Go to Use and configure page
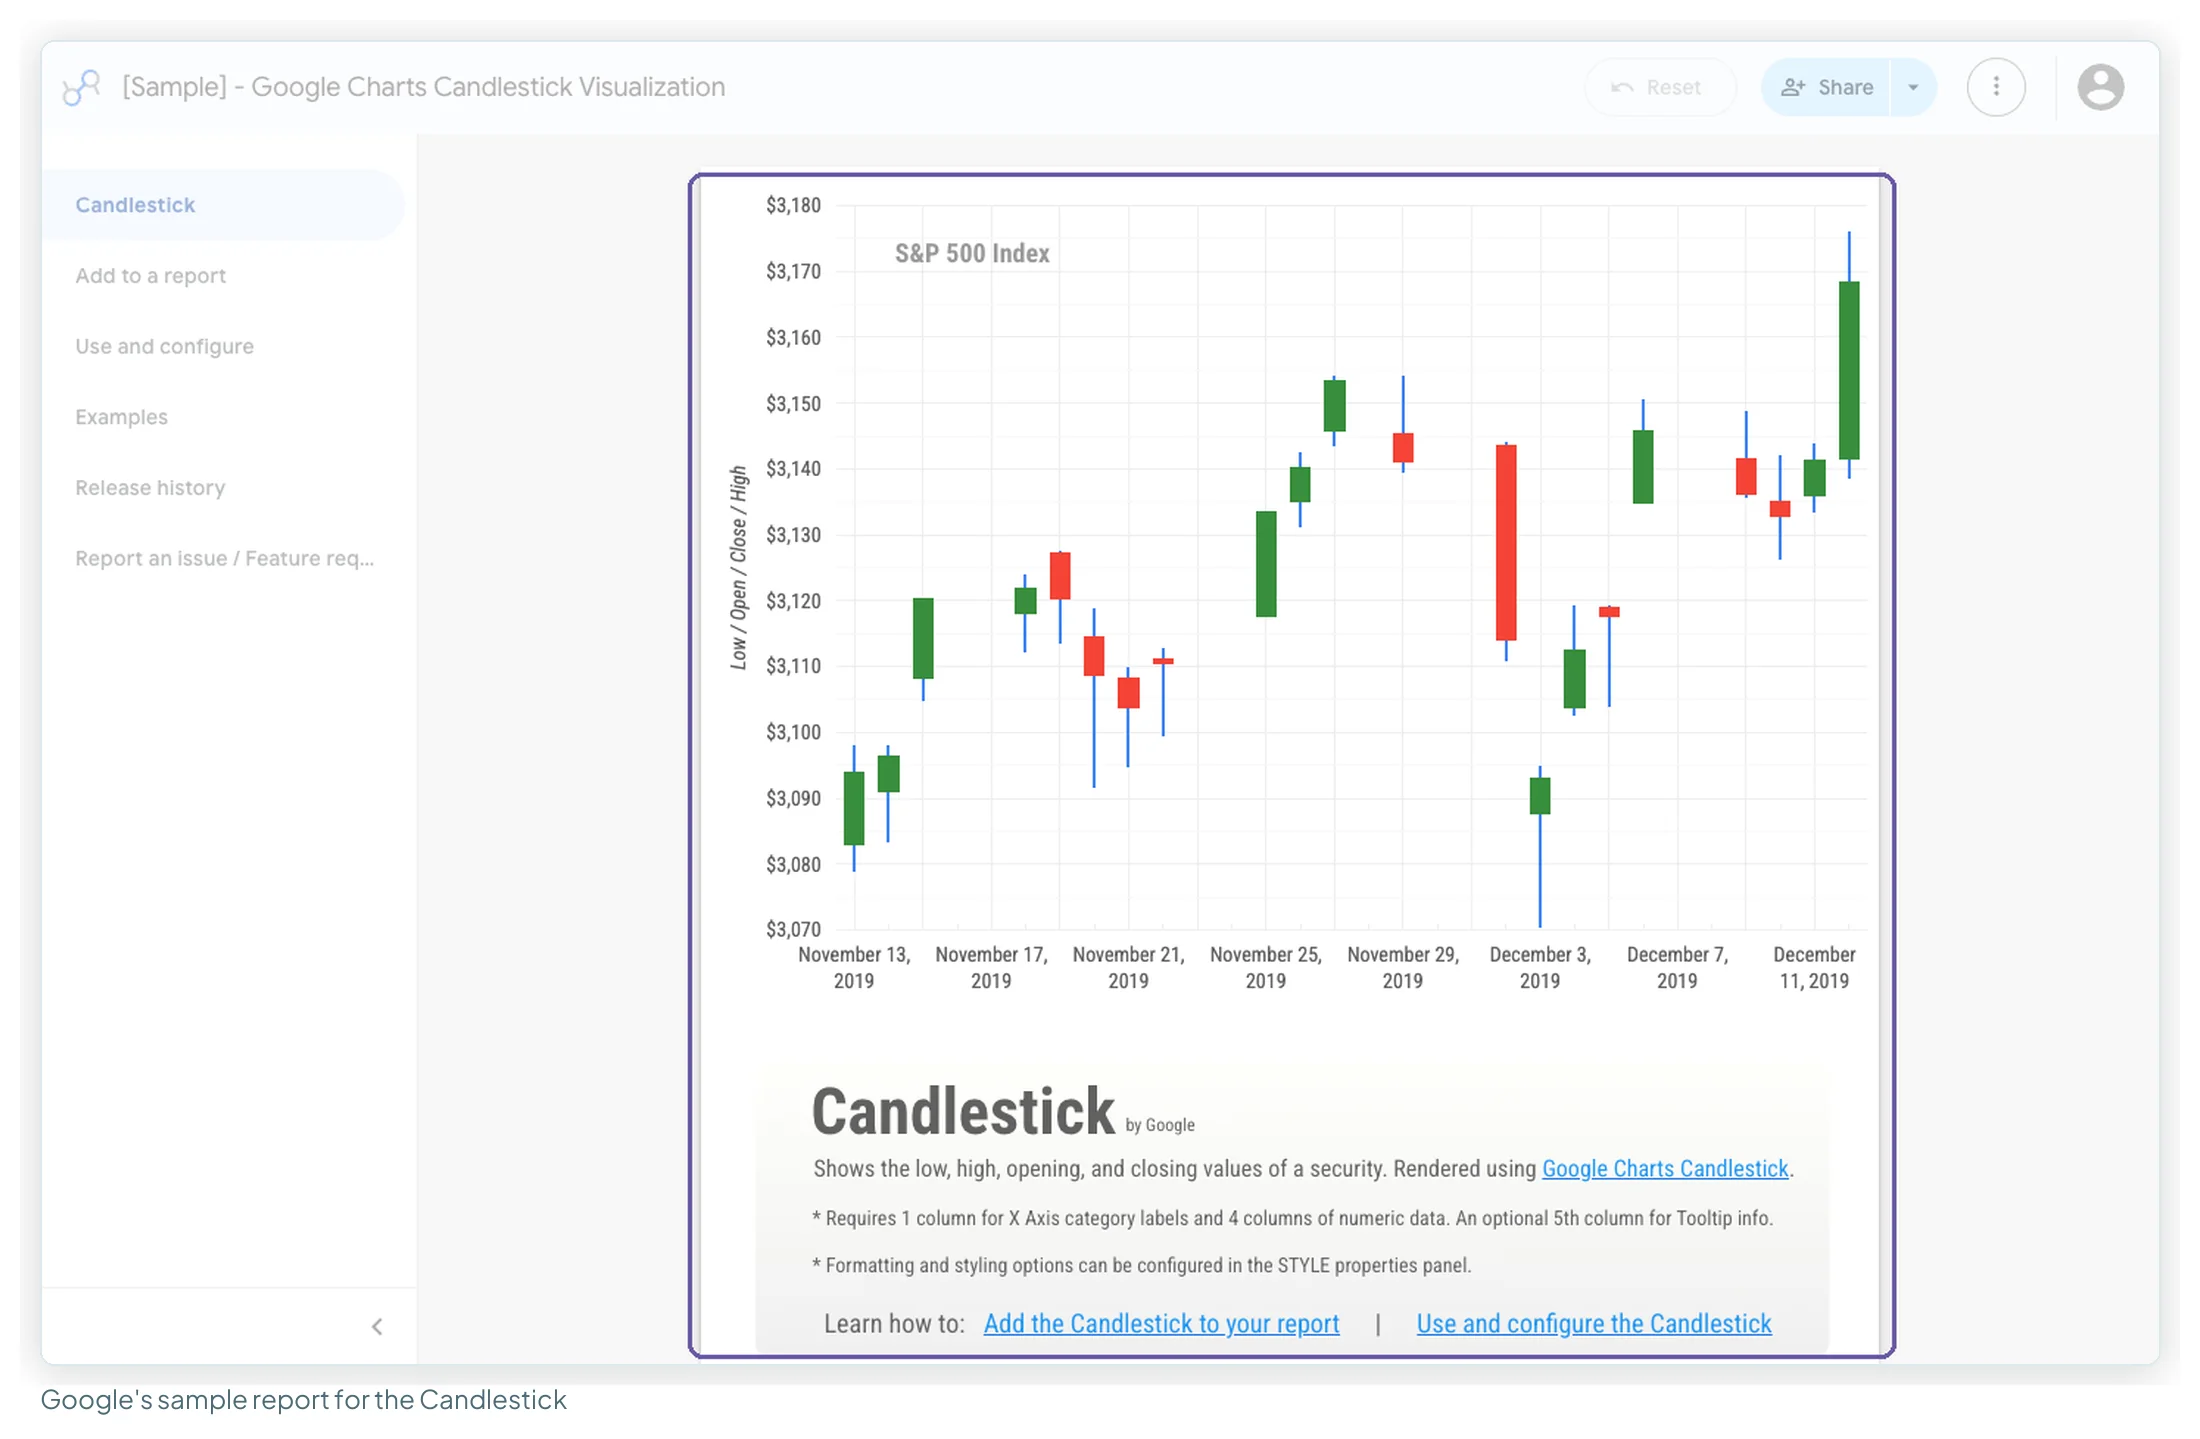The image size is (2200, 1439). [164, 346]
